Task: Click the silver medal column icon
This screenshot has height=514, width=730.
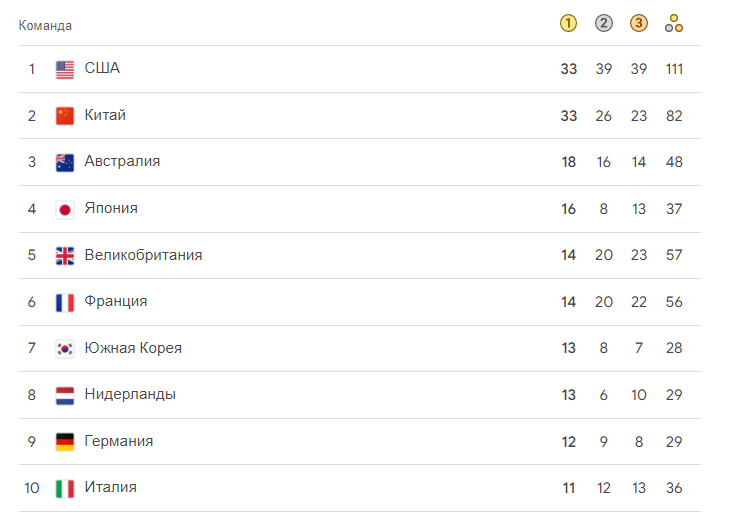Action: 604,24
